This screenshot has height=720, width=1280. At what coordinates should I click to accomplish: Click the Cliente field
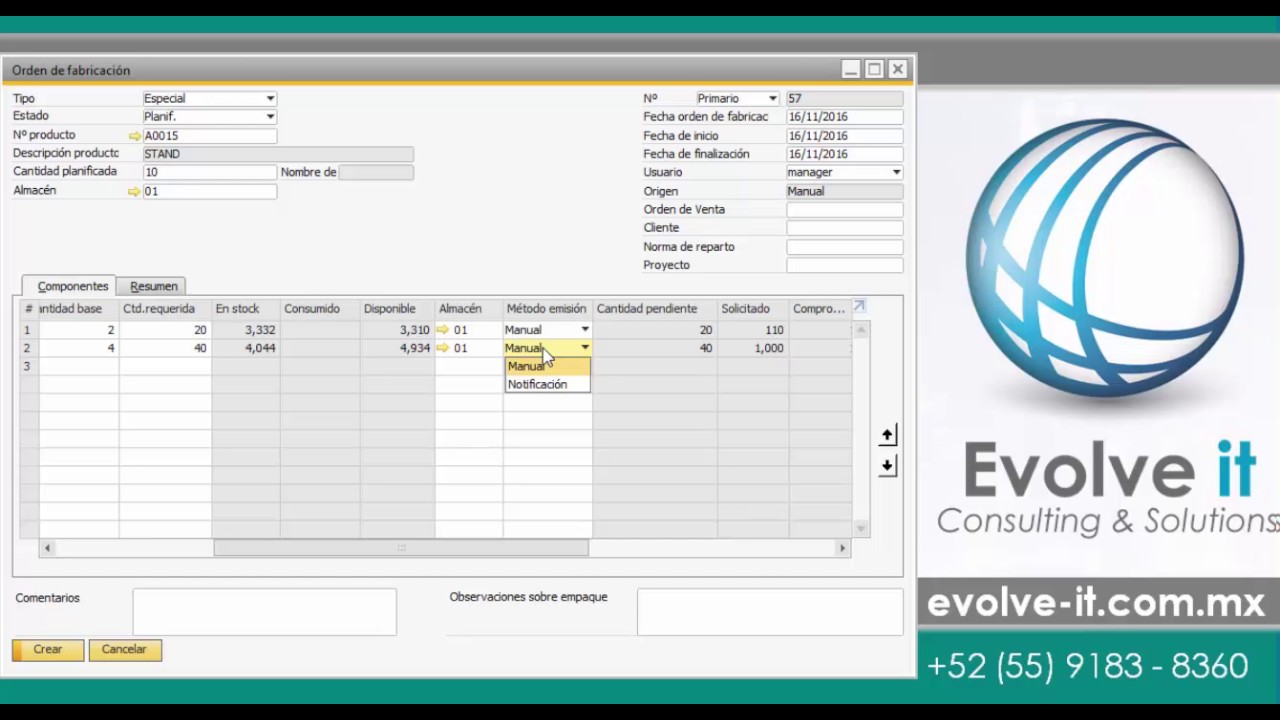(x=844, y=228)
